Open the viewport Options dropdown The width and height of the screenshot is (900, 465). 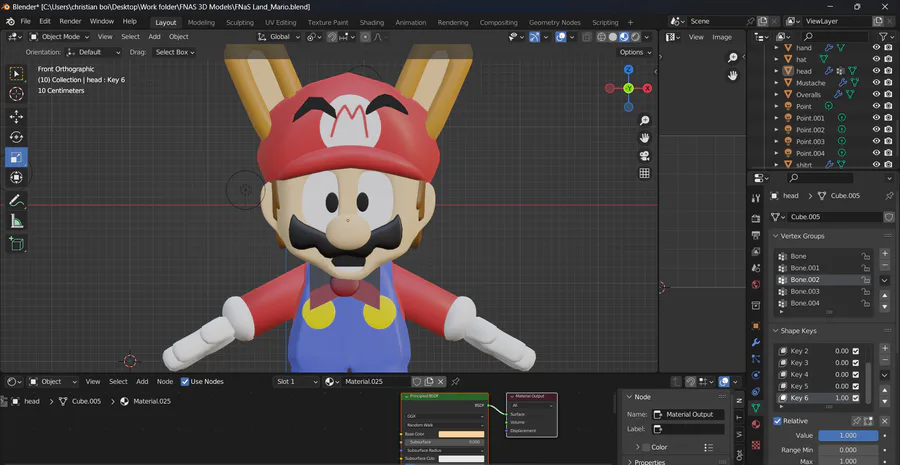click(x=635, y=52)
